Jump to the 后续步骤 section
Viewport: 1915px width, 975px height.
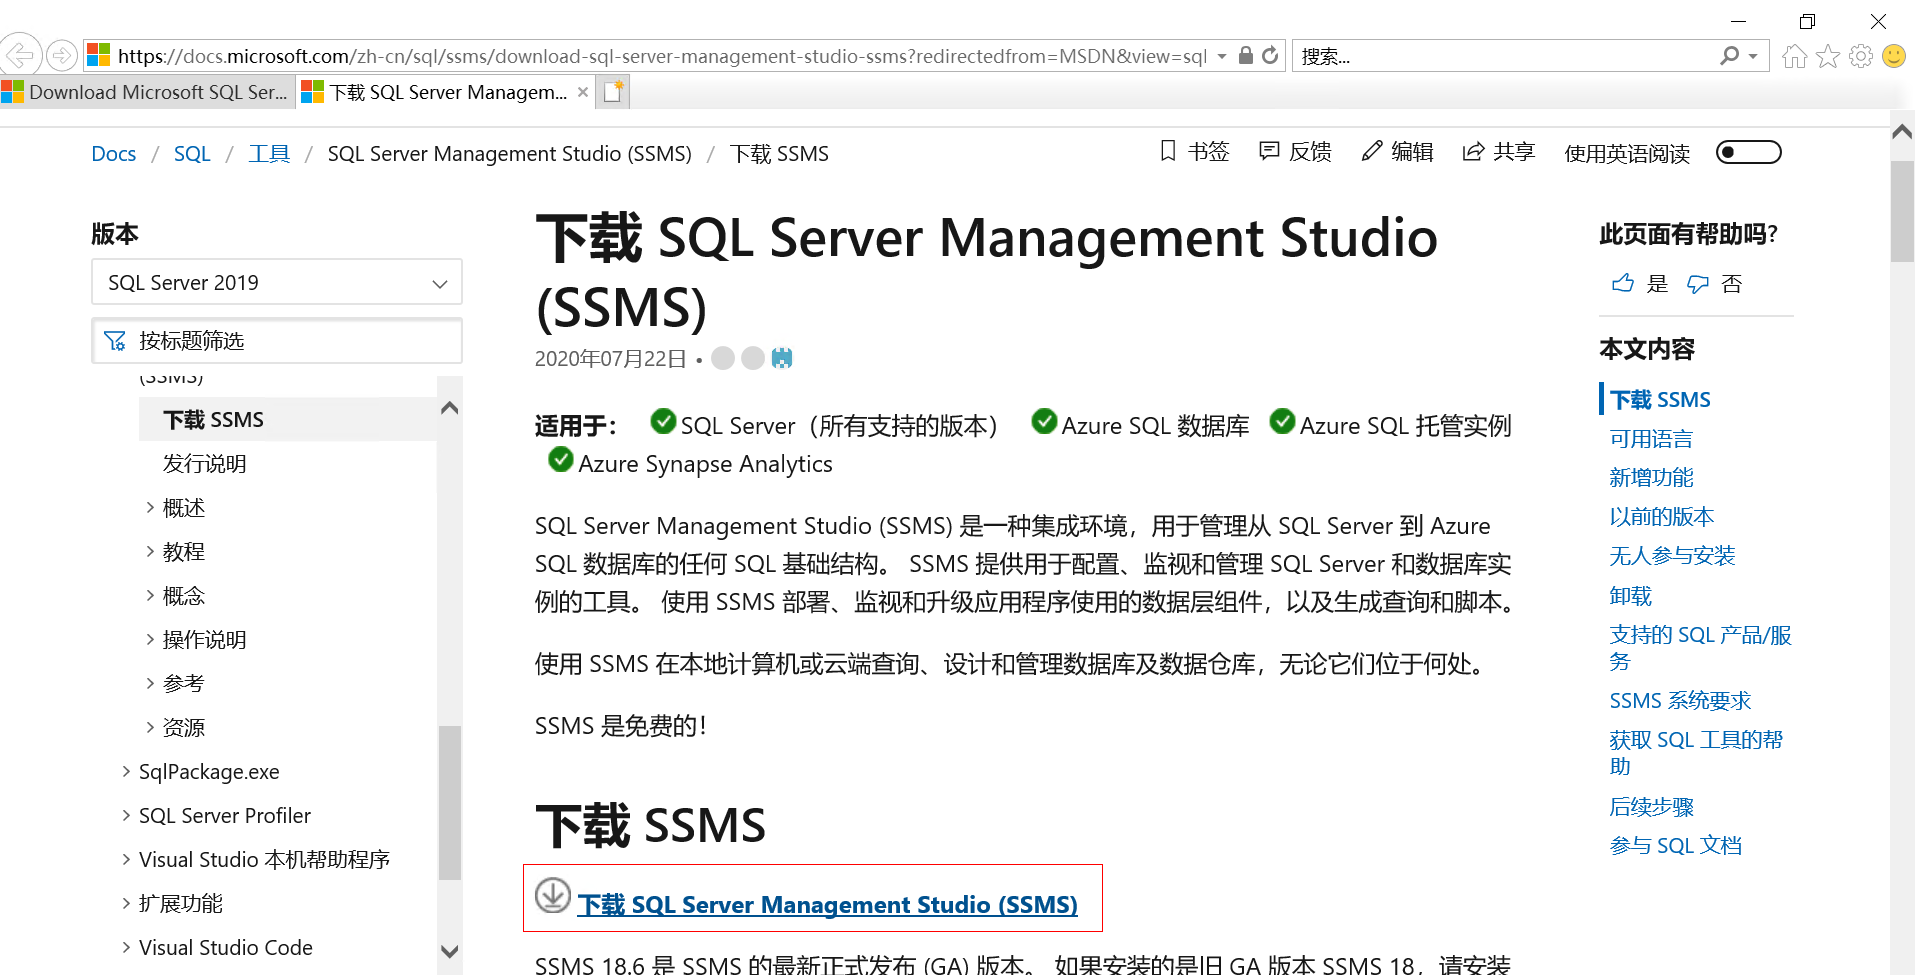(1651, 807)
